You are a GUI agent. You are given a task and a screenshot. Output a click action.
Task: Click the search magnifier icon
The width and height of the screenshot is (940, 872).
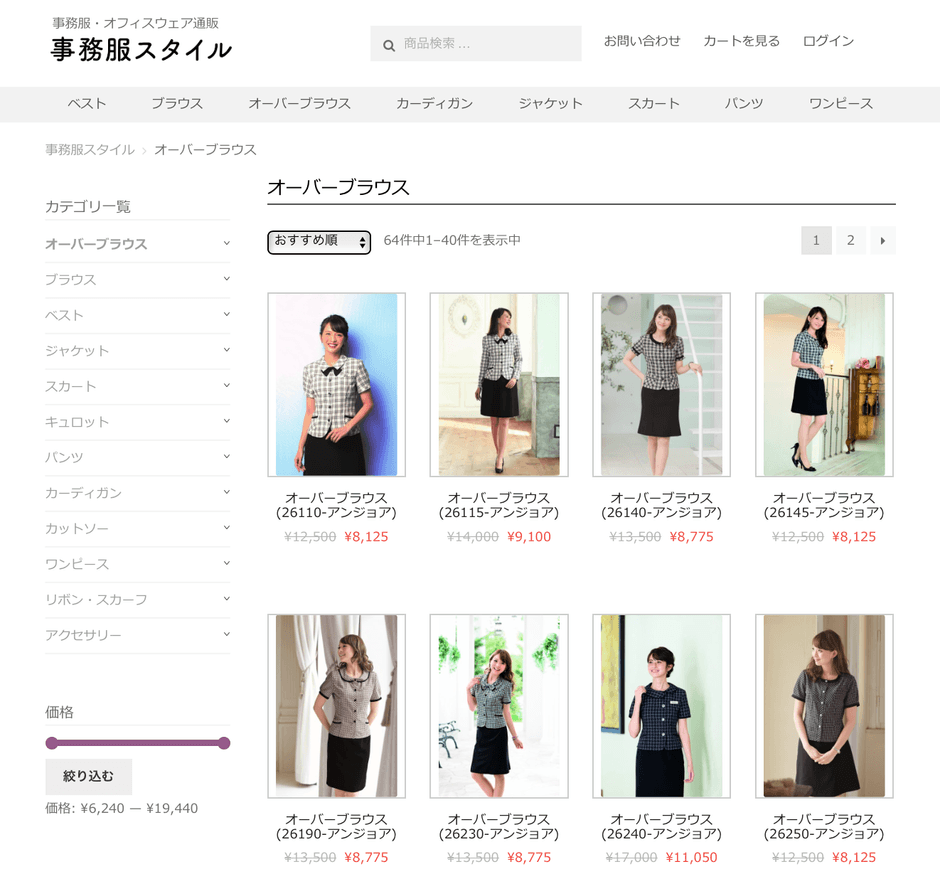(388, 44)
